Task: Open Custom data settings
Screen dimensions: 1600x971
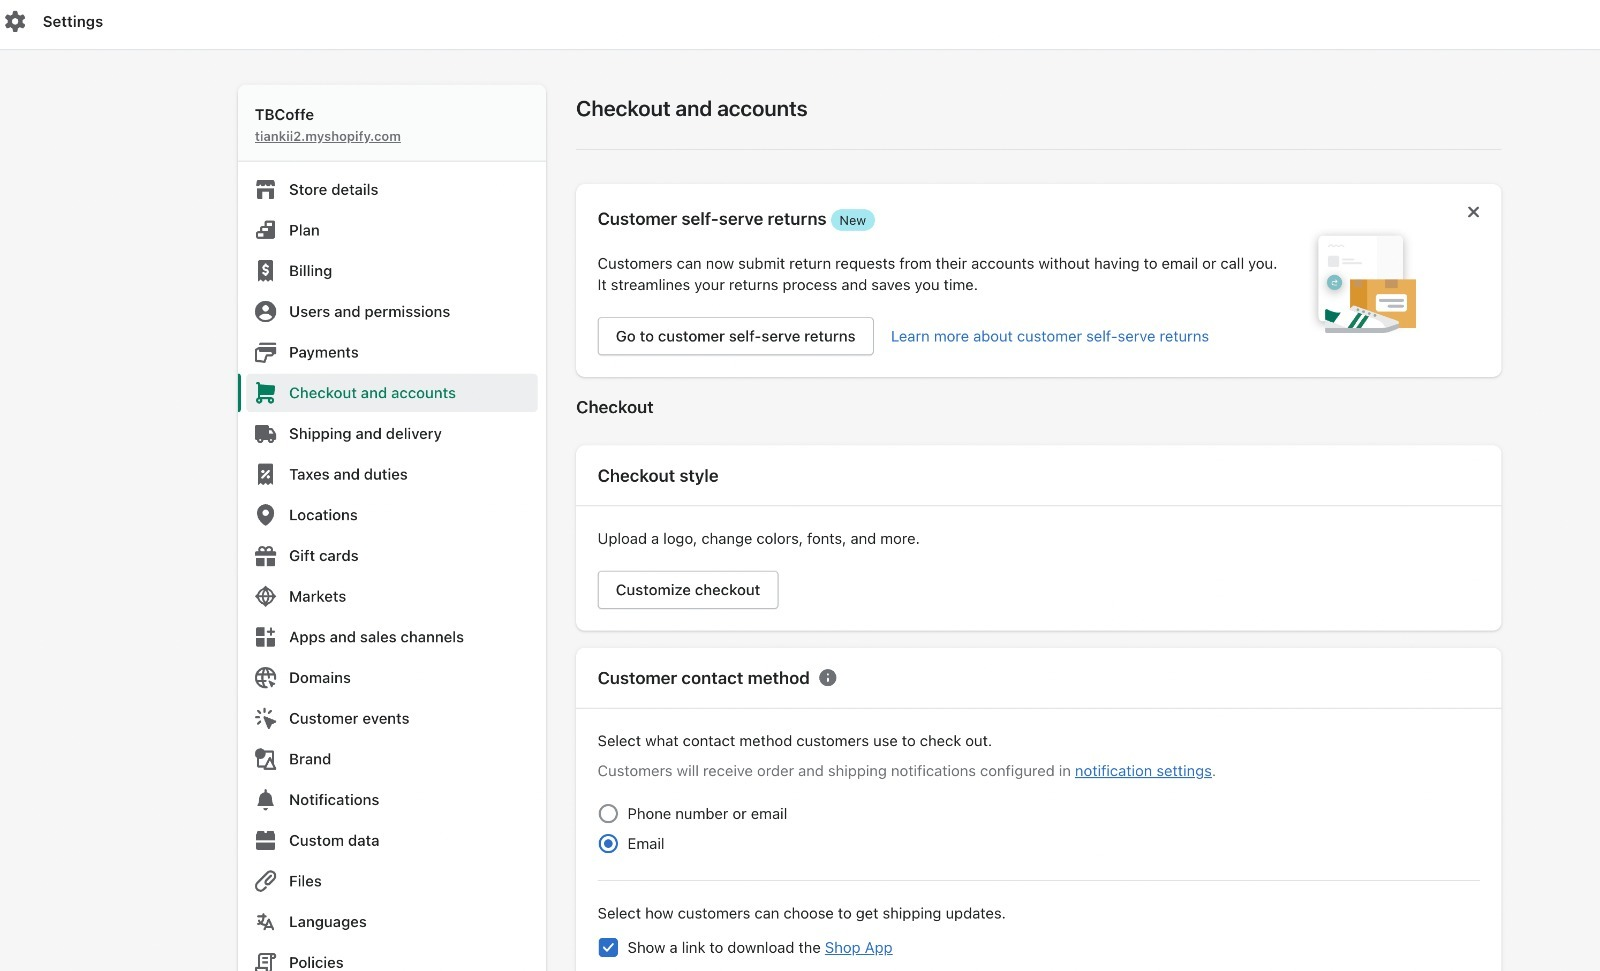Action: click(334, 841)
